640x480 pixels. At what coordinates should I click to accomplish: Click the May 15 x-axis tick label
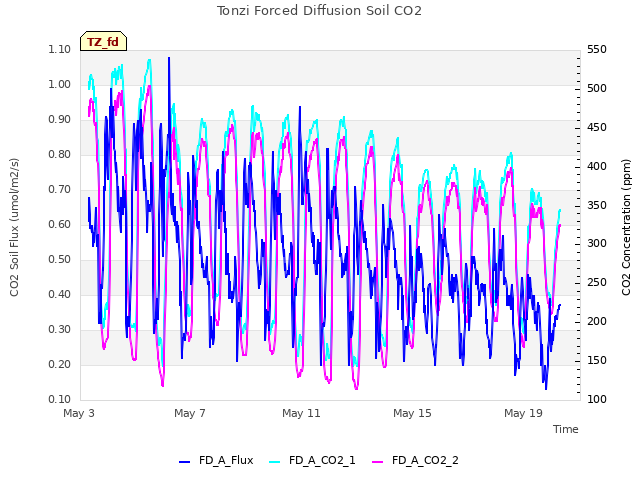pos(412,413)
